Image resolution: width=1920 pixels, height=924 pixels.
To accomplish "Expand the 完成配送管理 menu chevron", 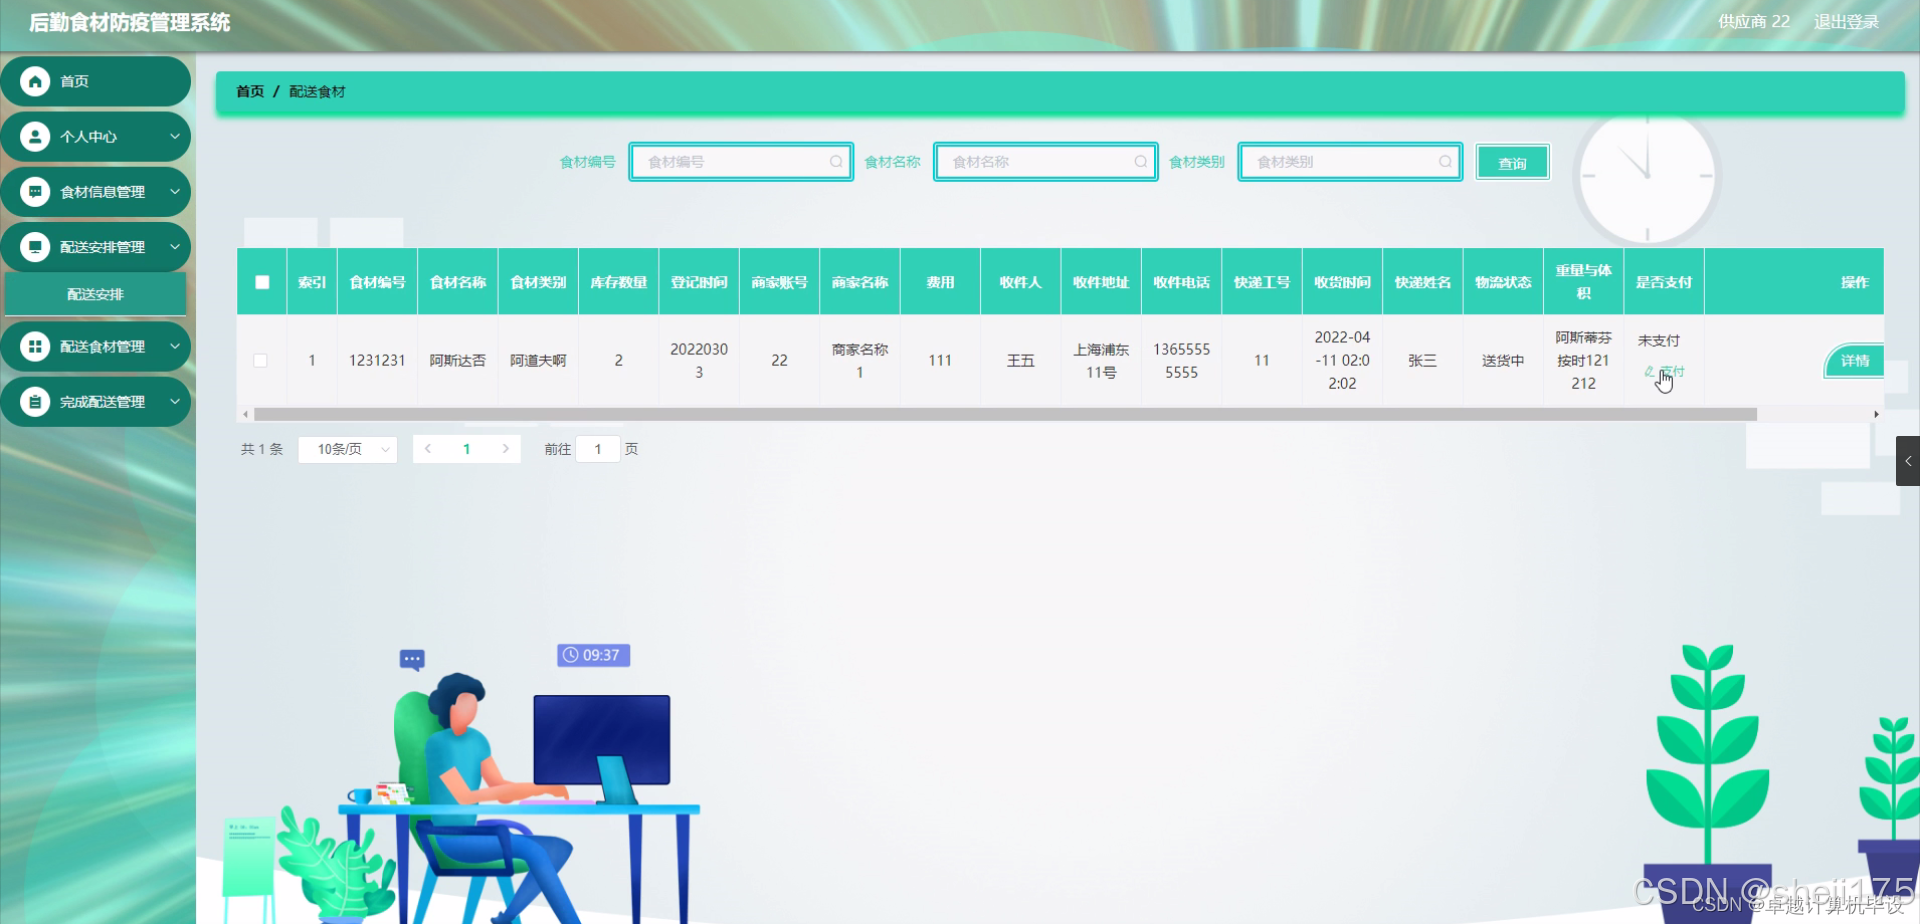I will click(175, 402).
